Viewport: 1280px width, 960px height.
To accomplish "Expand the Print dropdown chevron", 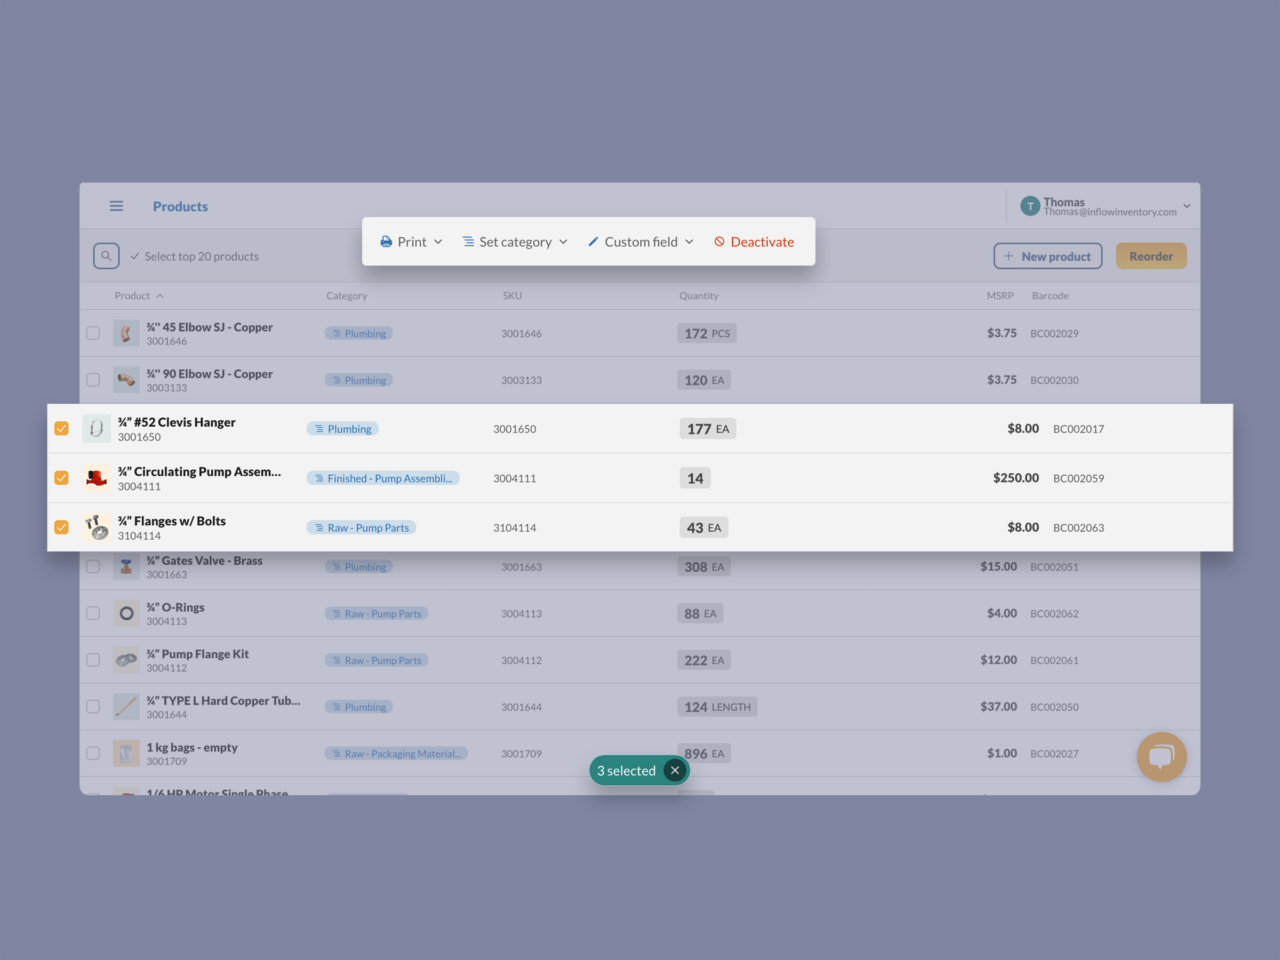I will click(437, 241).
